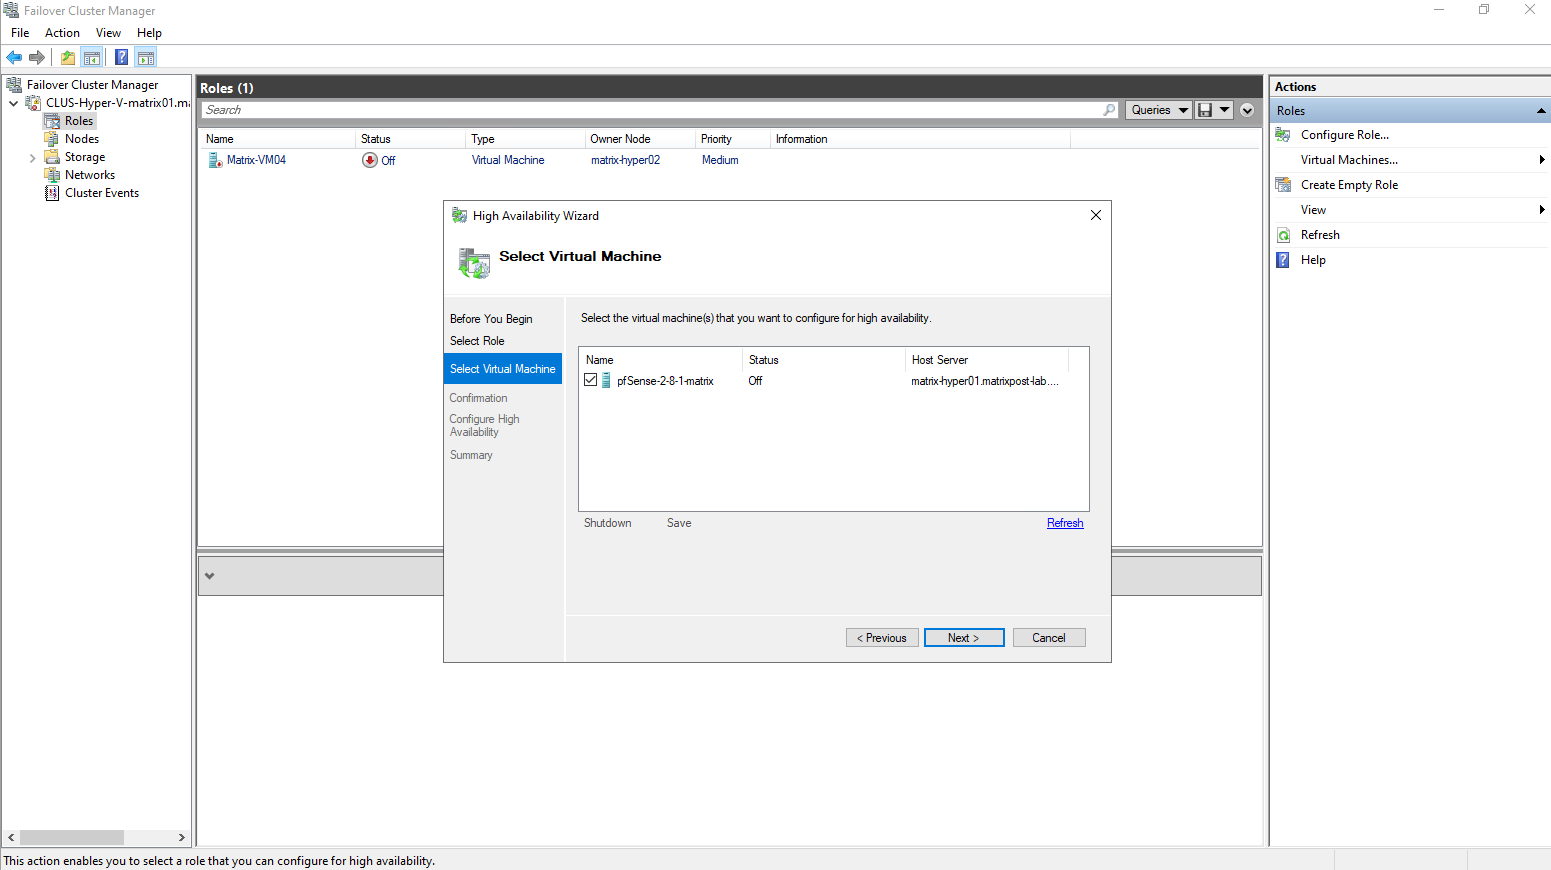Viewport: 1551px width, 870px height.
Task: Click the Refresh link in wizard
Action: 1064,523
